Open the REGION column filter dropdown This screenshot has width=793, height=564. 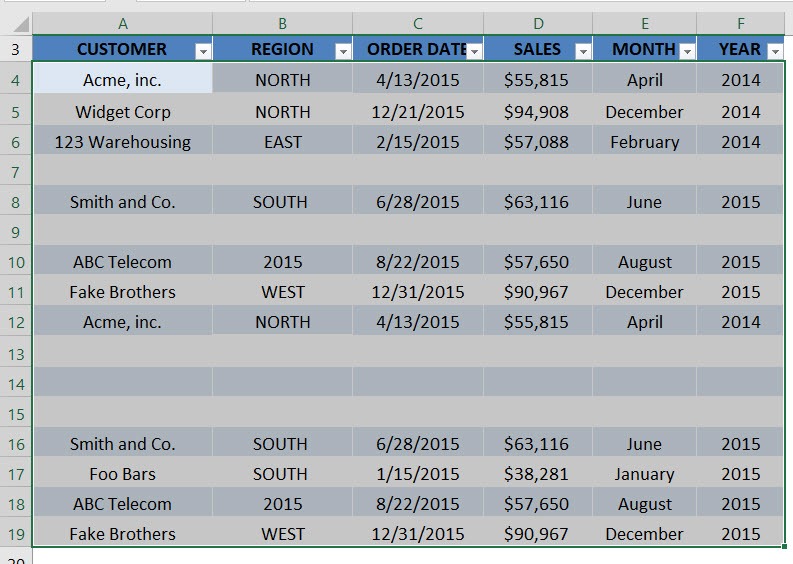[343, 51]
